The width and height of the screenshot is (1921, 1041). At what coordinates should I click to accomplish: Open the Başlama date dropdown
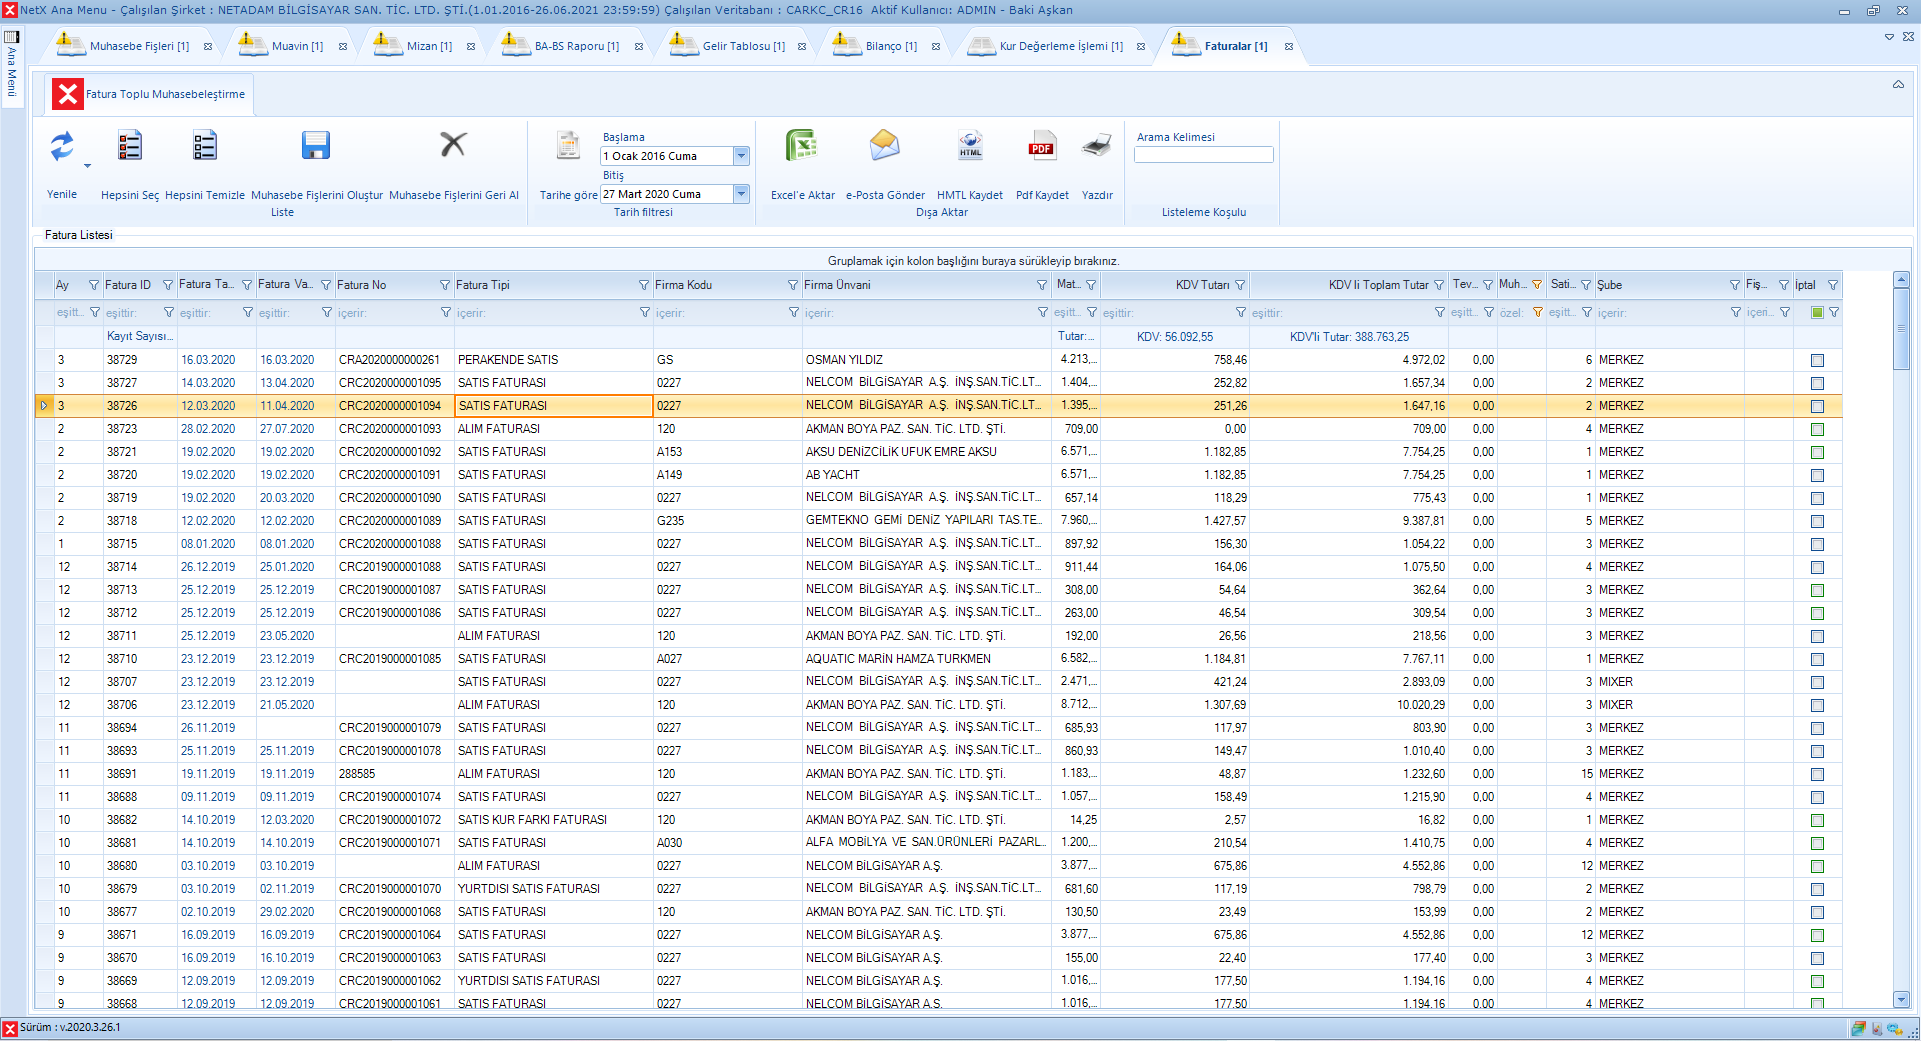pos(741,156)
